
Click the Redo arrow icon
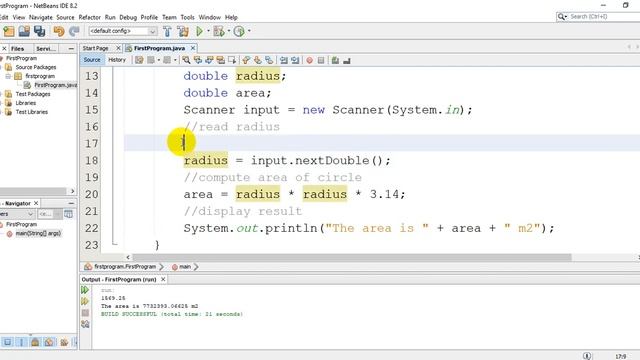coord(74,31)
